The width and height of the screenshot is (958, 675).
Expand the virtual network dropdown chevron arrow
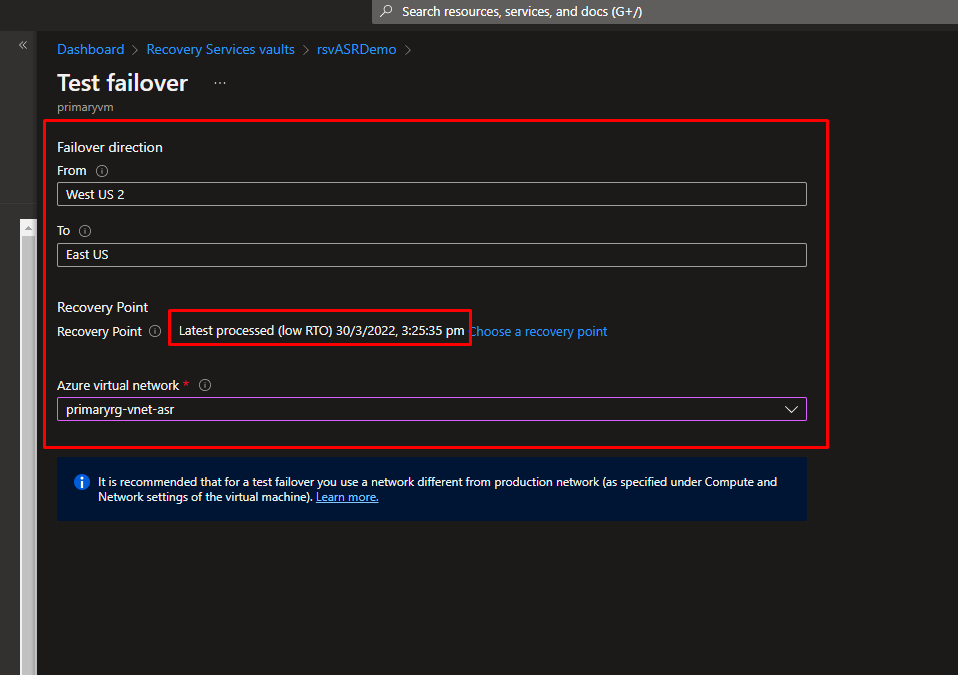pyautogui.click(x=791, y=409)
